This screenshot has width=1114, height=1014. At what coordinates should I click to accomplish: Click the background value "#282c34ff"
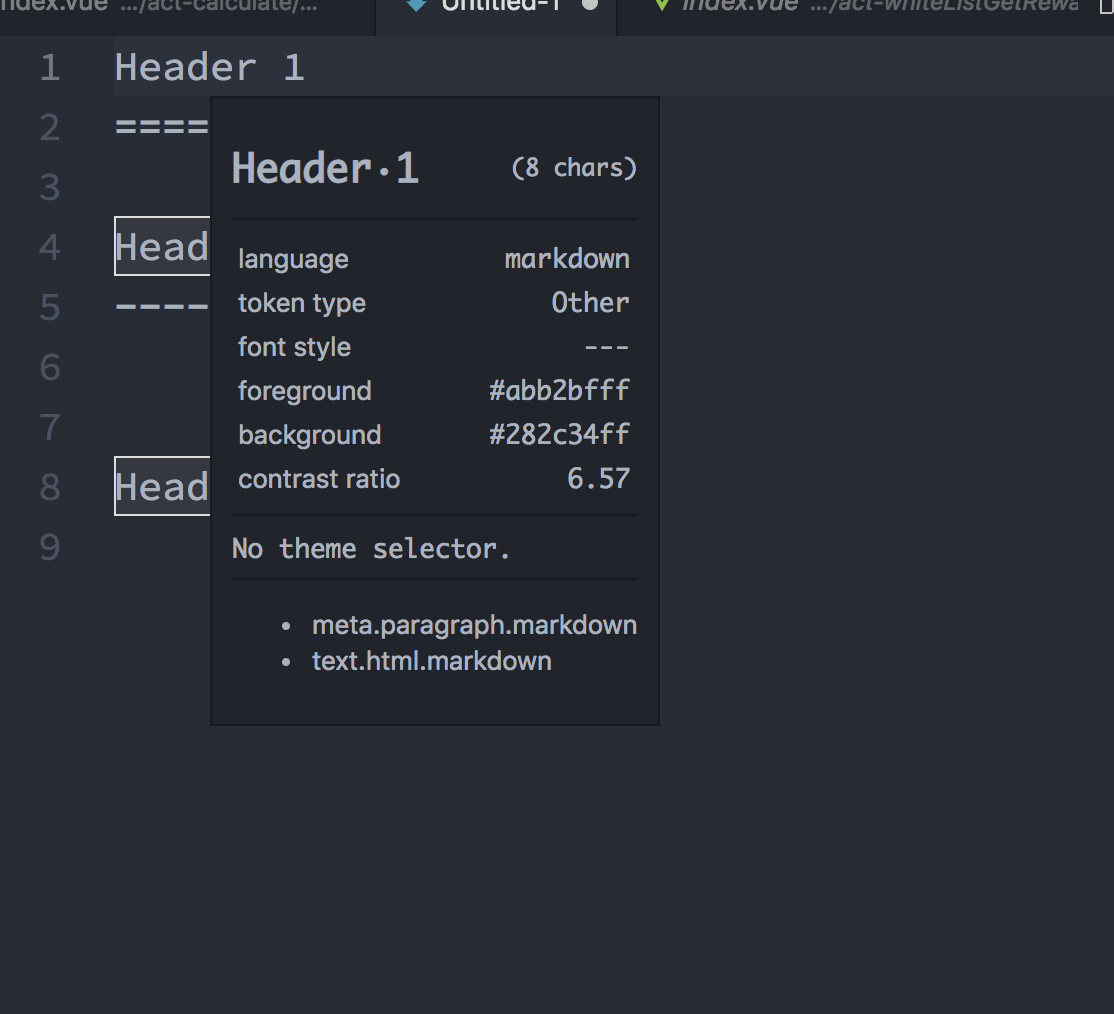point(559,435)
